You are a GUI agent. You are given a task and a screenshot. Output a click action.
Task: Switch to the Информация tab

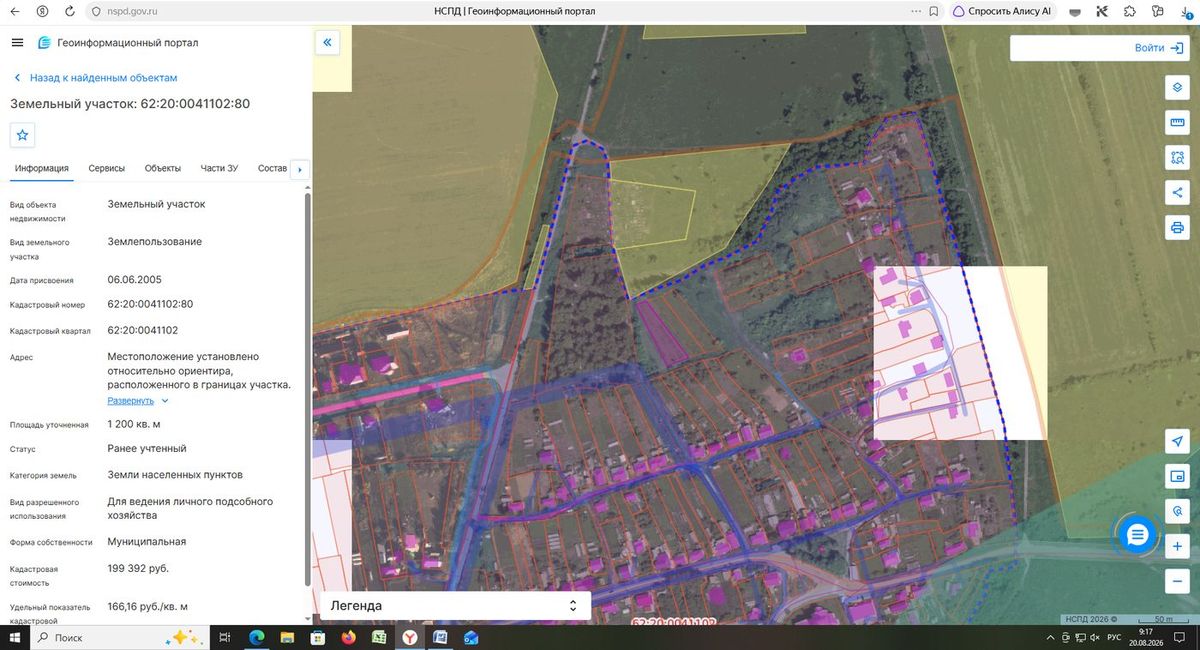click(x=41, y=168)
